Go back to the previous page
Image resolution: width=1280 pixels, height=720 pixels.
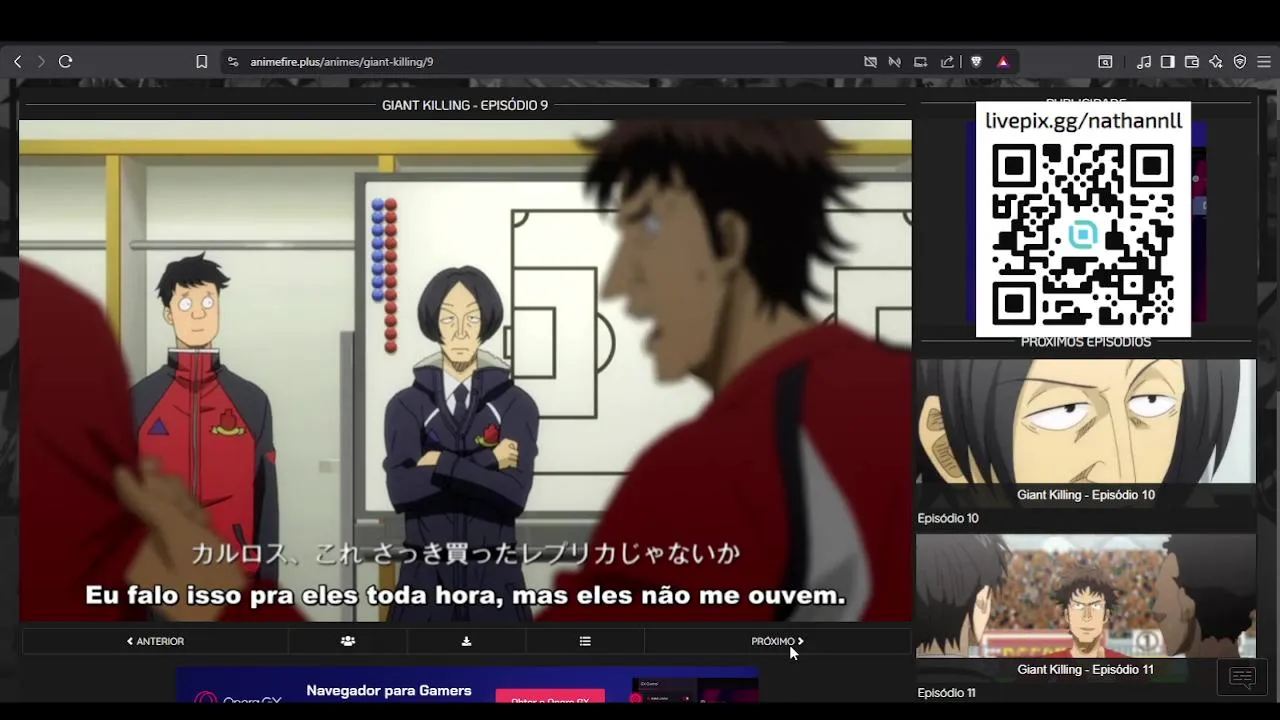coord(17,62)
